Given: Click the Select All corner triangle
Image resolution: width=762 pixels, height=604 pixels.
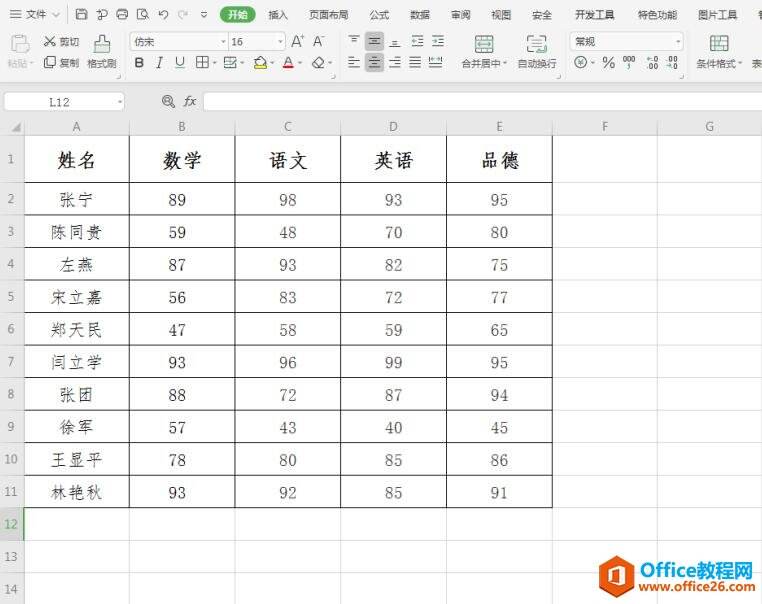Looking at the screenshot, I should (x=16, y=127).
